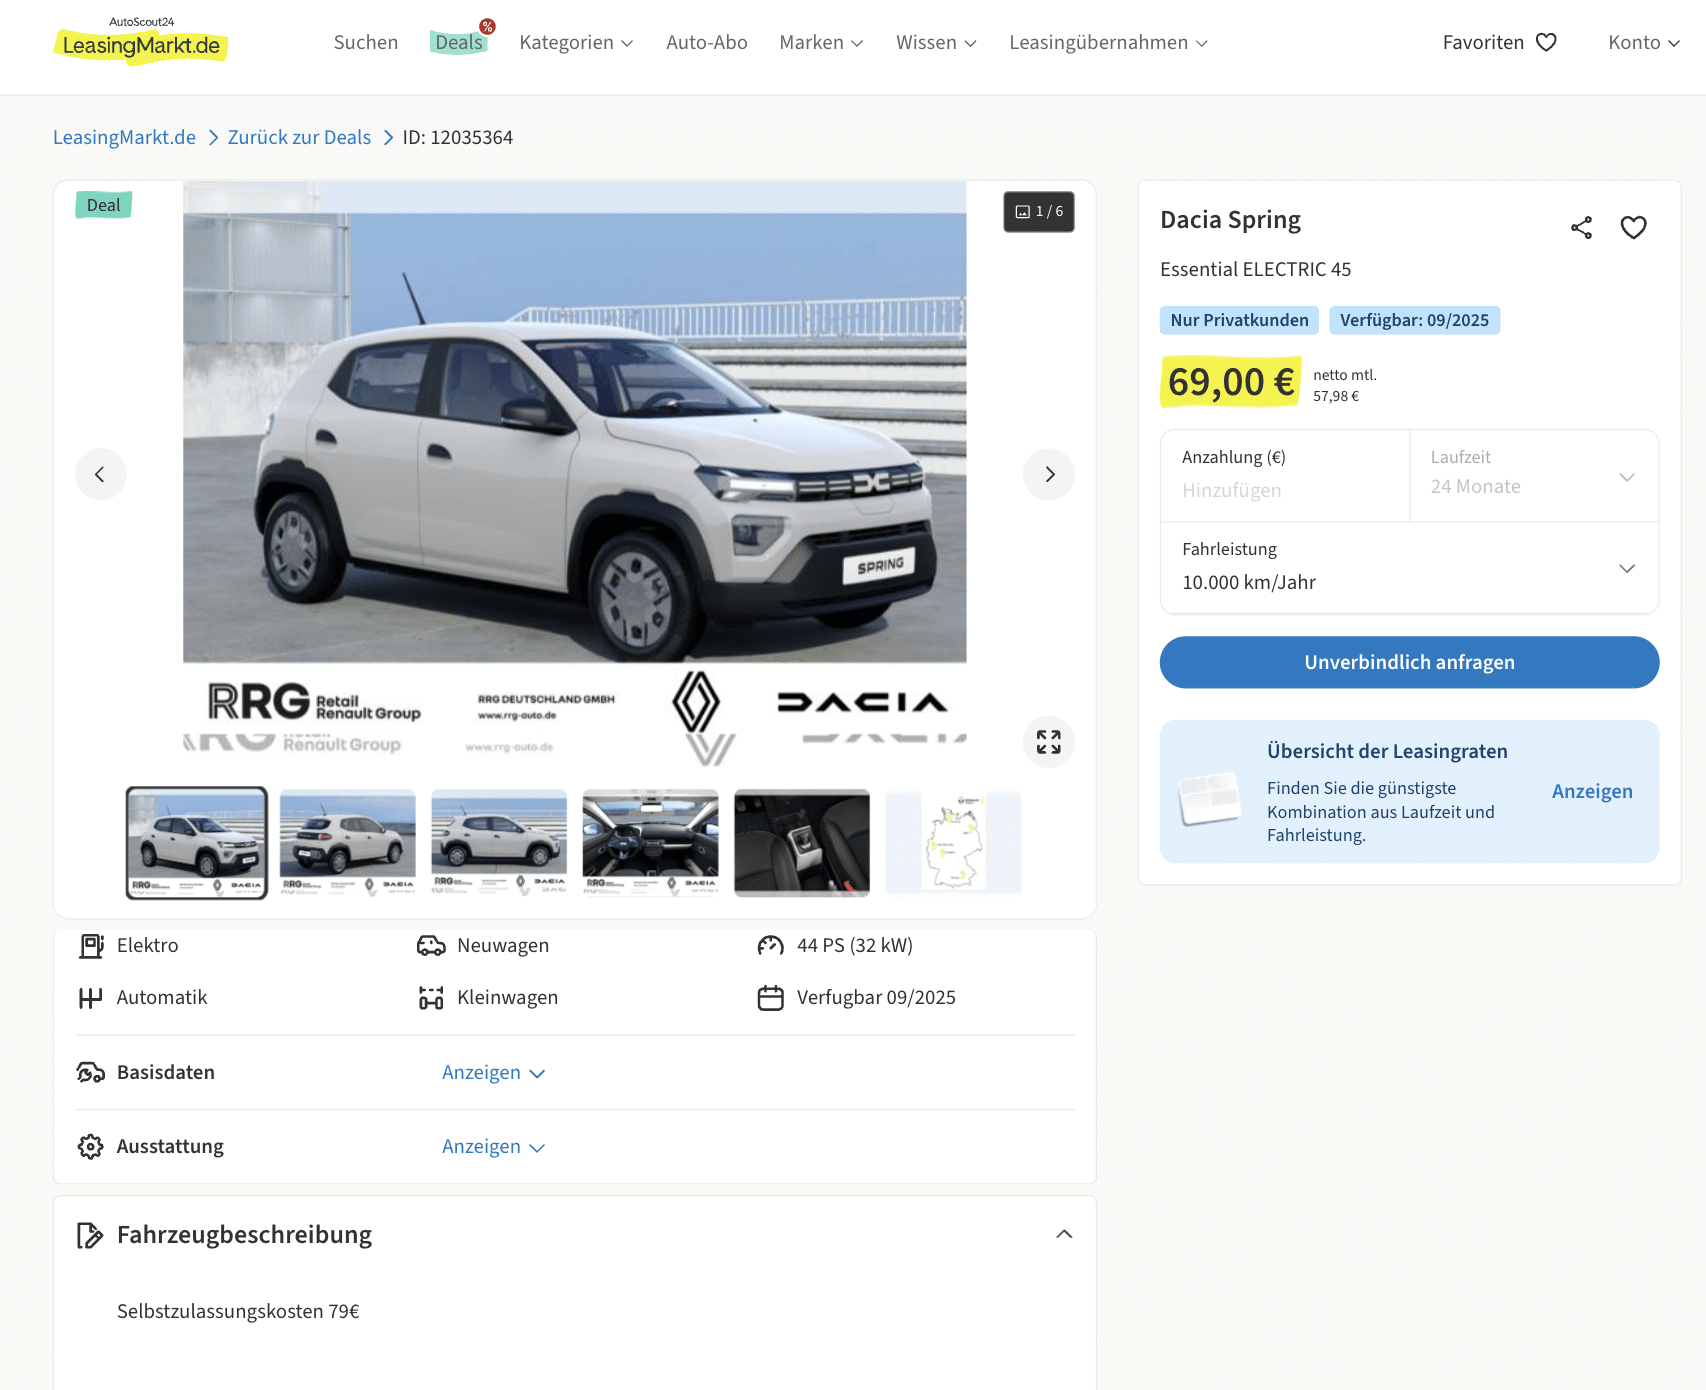
Task: Show next car image
Action: tap(1049, 474)
